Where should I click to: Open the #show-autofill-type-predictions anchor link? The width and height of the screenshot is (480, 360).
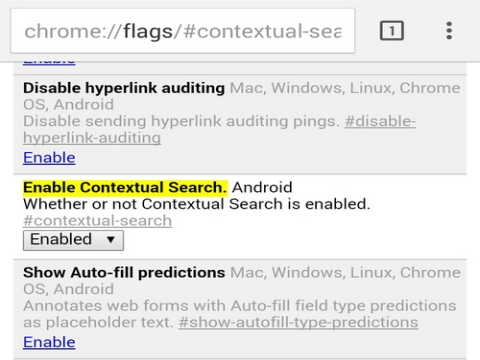298,322
